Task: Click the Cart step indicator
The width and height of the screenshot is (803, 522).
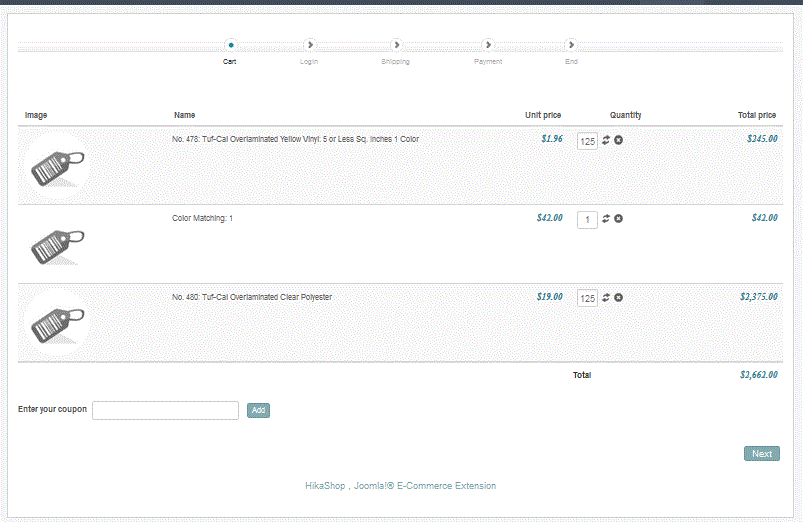Action: (231, 45)
